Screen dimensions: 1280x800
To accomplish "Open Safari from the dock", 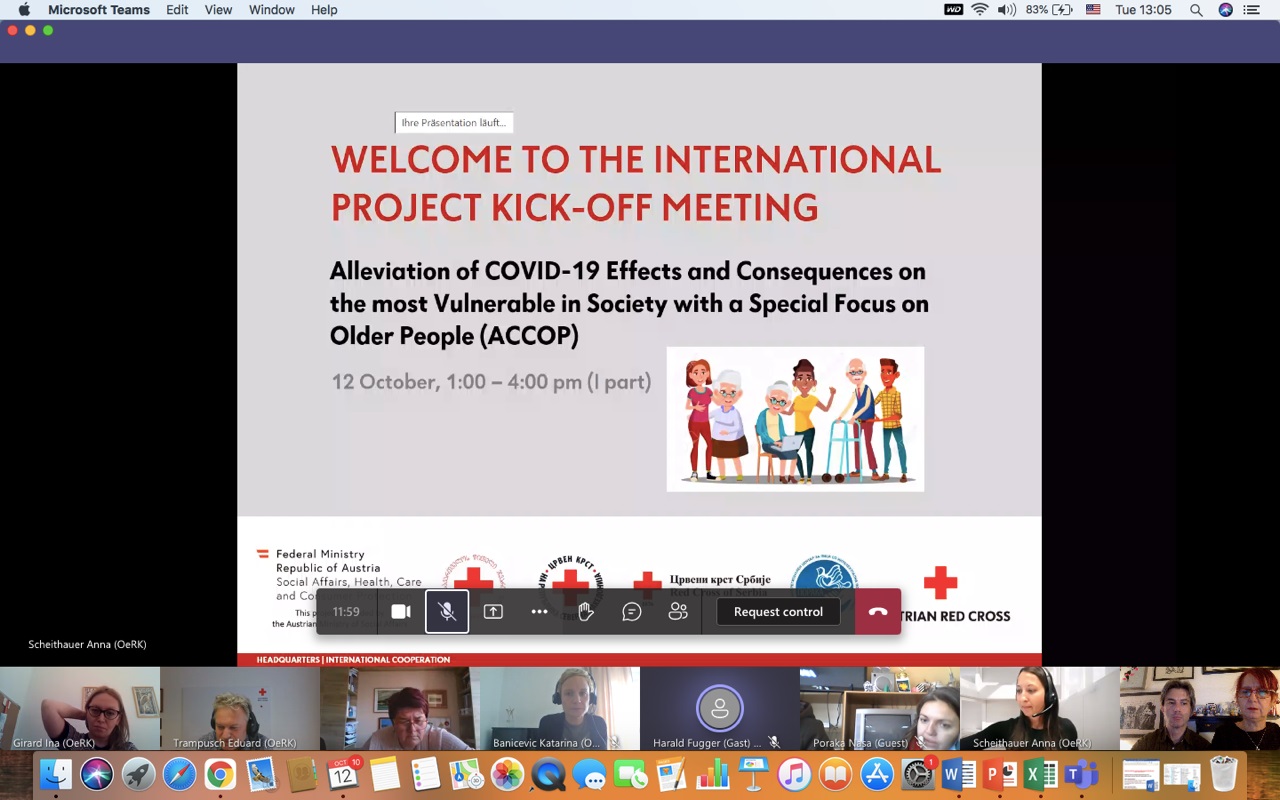I will pyautogui.click(x=179, y=774).
